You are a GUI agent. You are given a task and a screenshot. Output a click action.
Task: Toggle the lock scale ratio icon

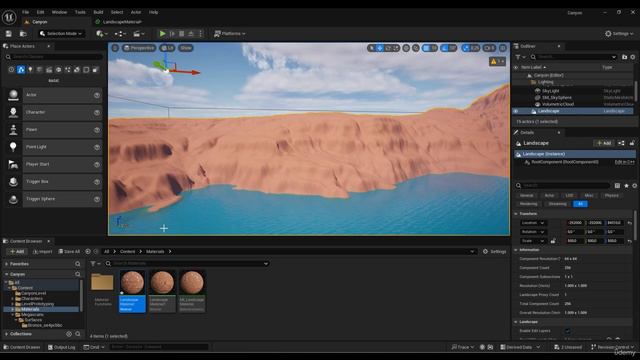pyautogui.click(x=553, y=241)
